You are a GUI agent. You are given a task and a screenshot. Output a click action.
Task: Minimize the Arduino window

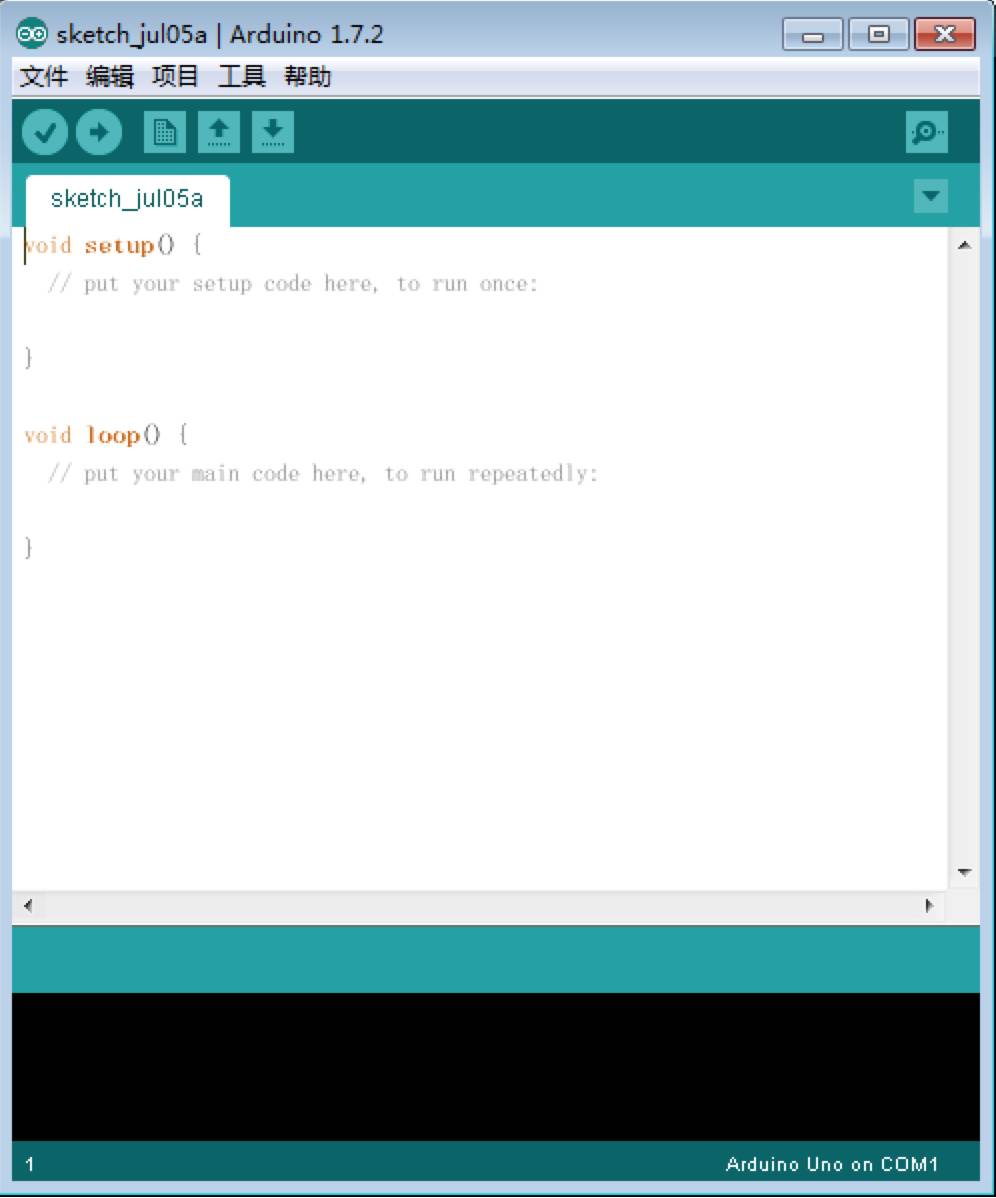[x=813, y=34]
